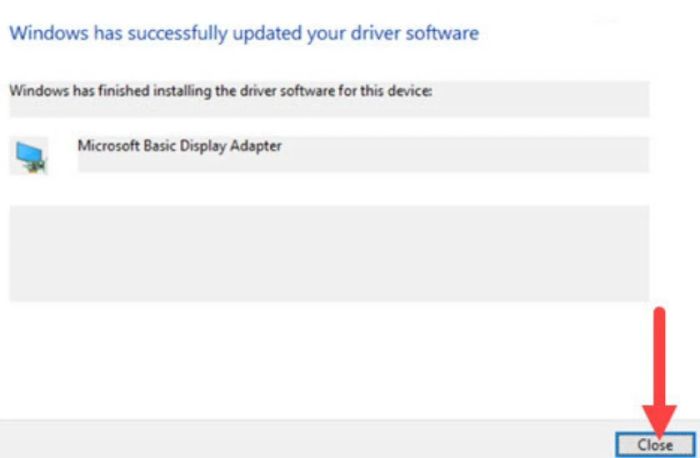This screenshot has width=700, height=458.
Task: Click the word 'Adapter' in the device name
Action: [256, 146]
